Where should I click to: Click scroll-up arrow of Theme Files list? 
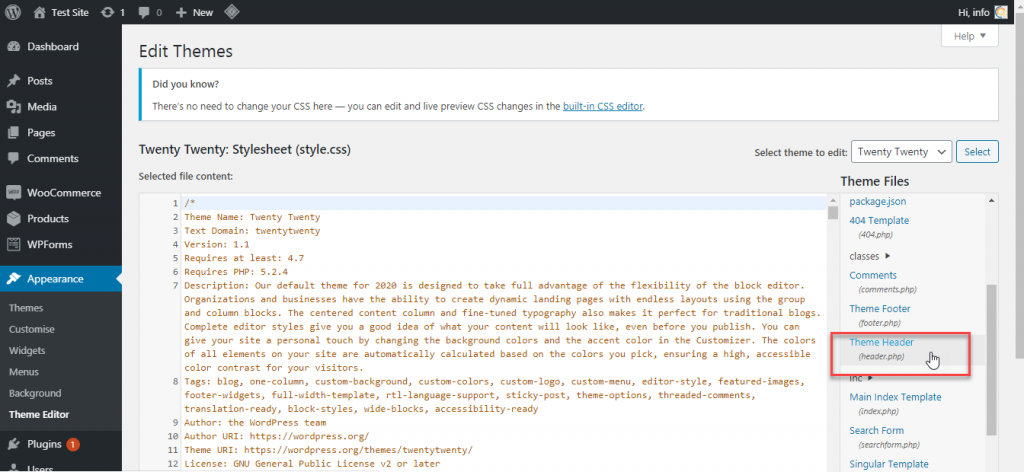tap(992, 200)
